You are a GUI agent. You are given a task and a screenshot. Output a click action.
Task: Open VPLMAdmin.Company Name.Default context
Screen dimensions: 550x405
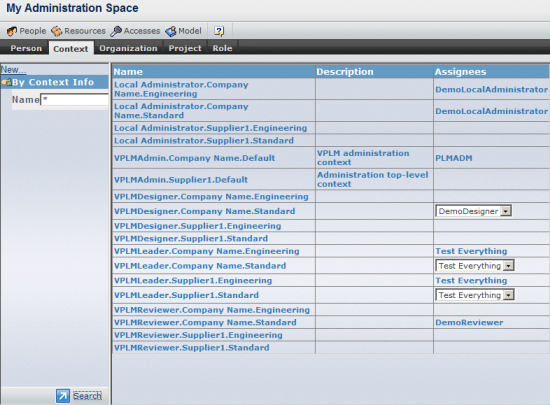[194, 158]
